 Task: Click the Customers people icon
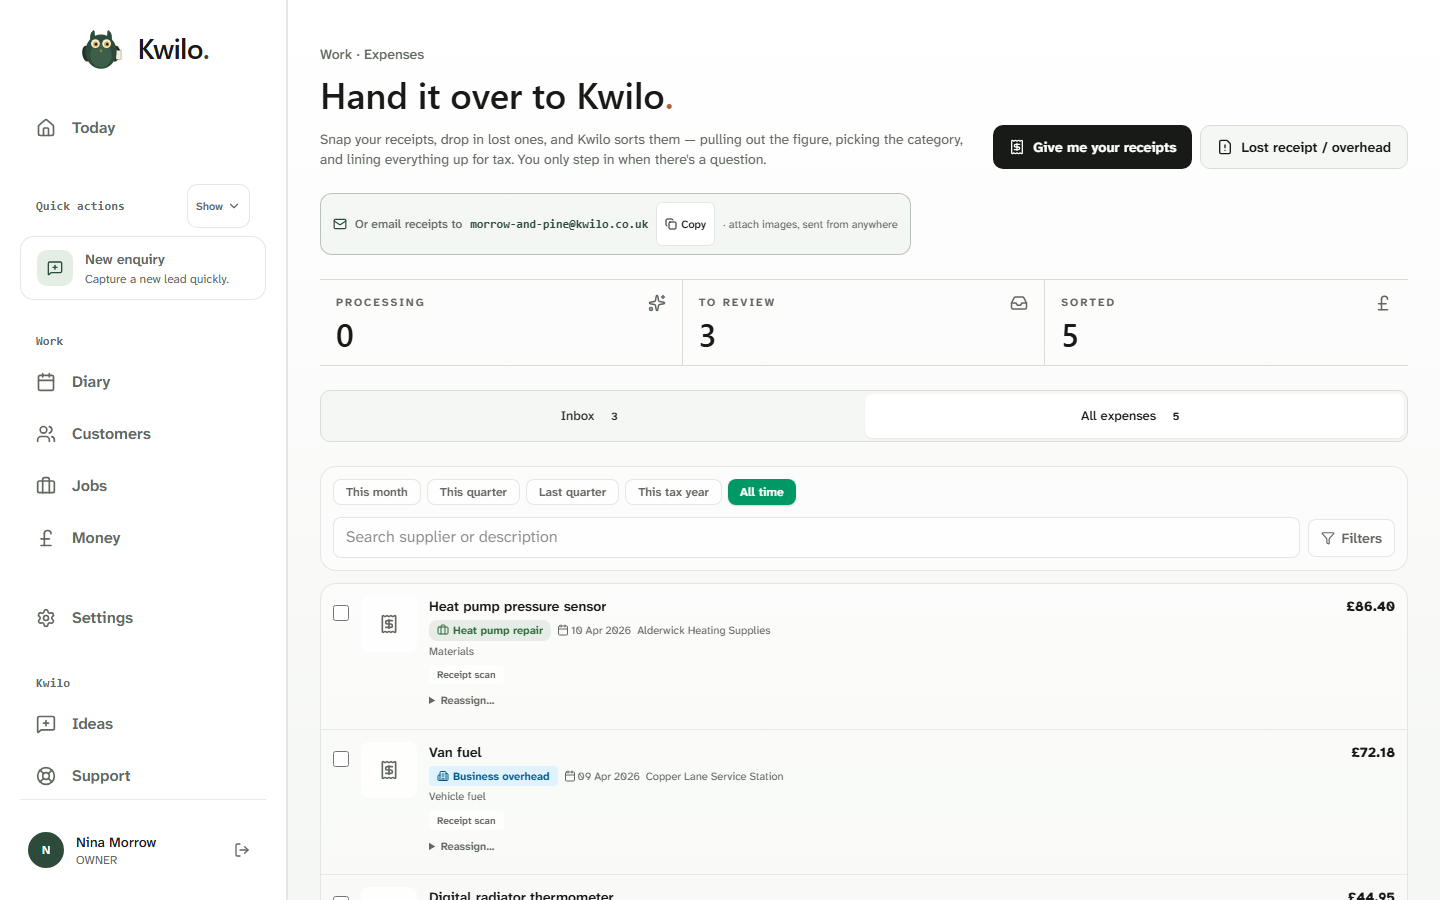click(46, 434)
